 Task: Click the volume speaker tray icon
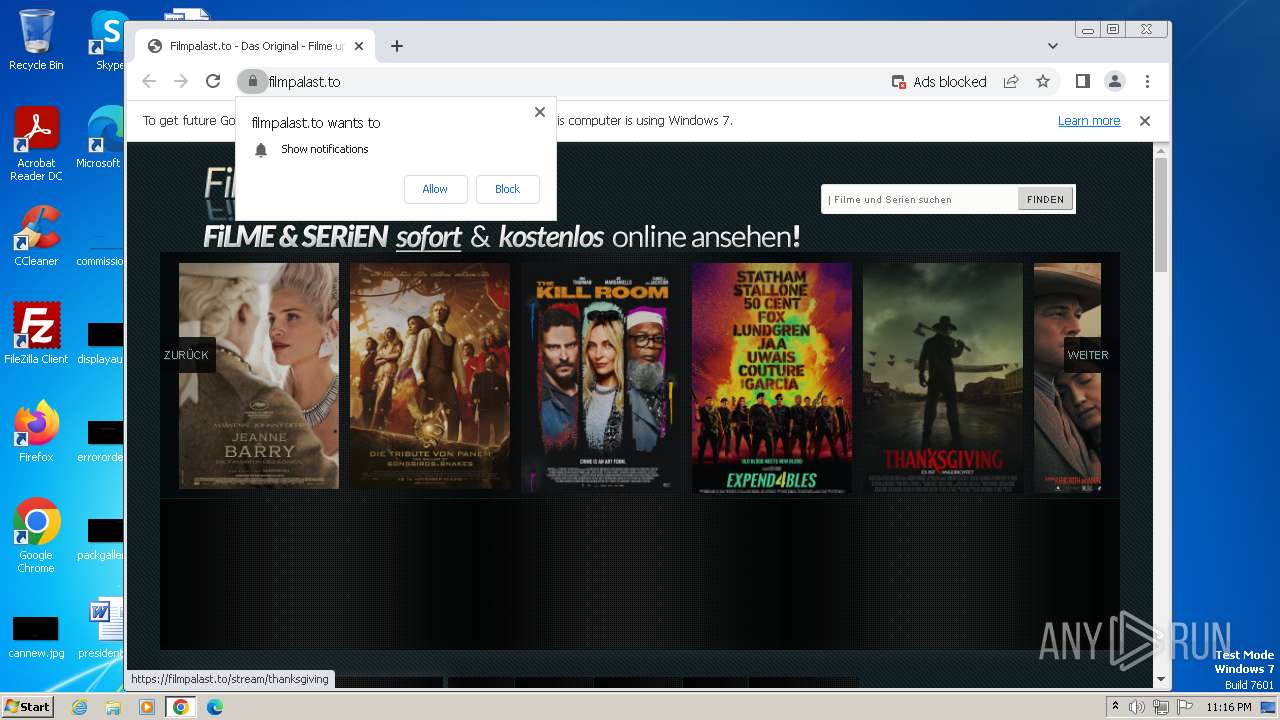point(1137,707)
